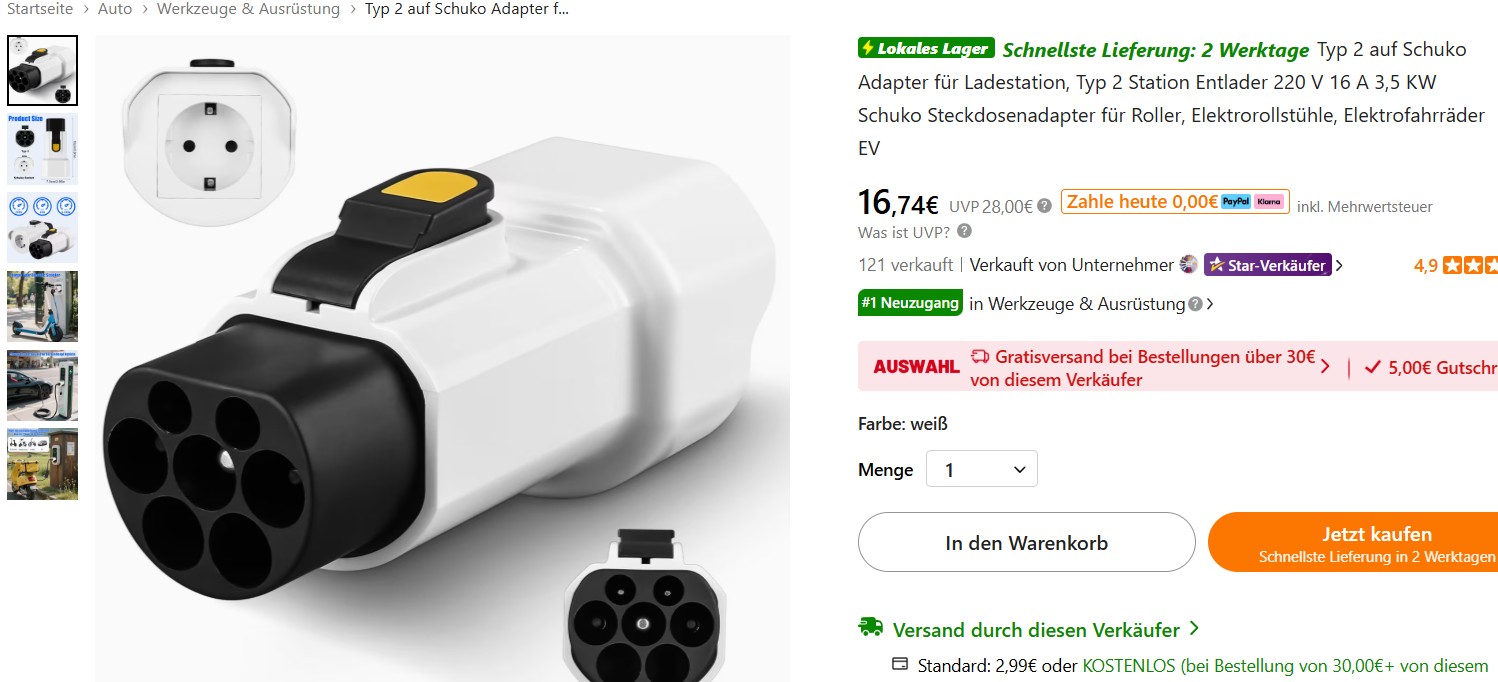The height and width of the screenshot is (682, 1498).
Task: Open the Werkzeuge & Ausrüstung breadcrumb
Action: coord(247,9)
